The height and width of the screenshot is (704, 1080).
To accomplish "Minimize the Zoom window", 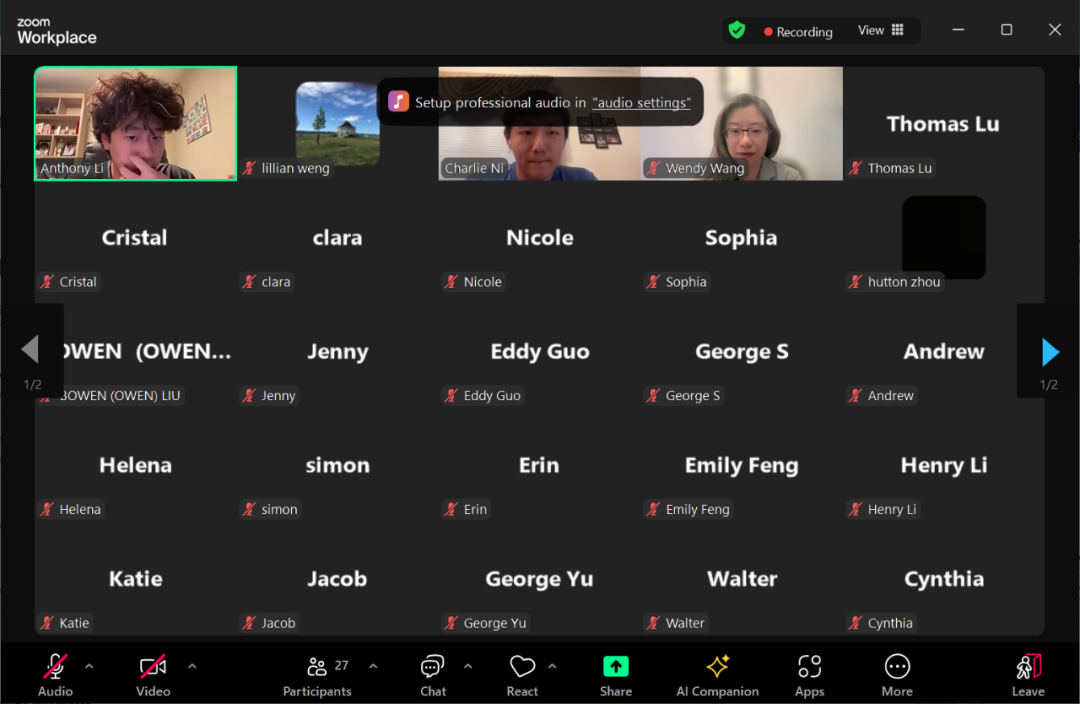I will [x=958, y=30].
